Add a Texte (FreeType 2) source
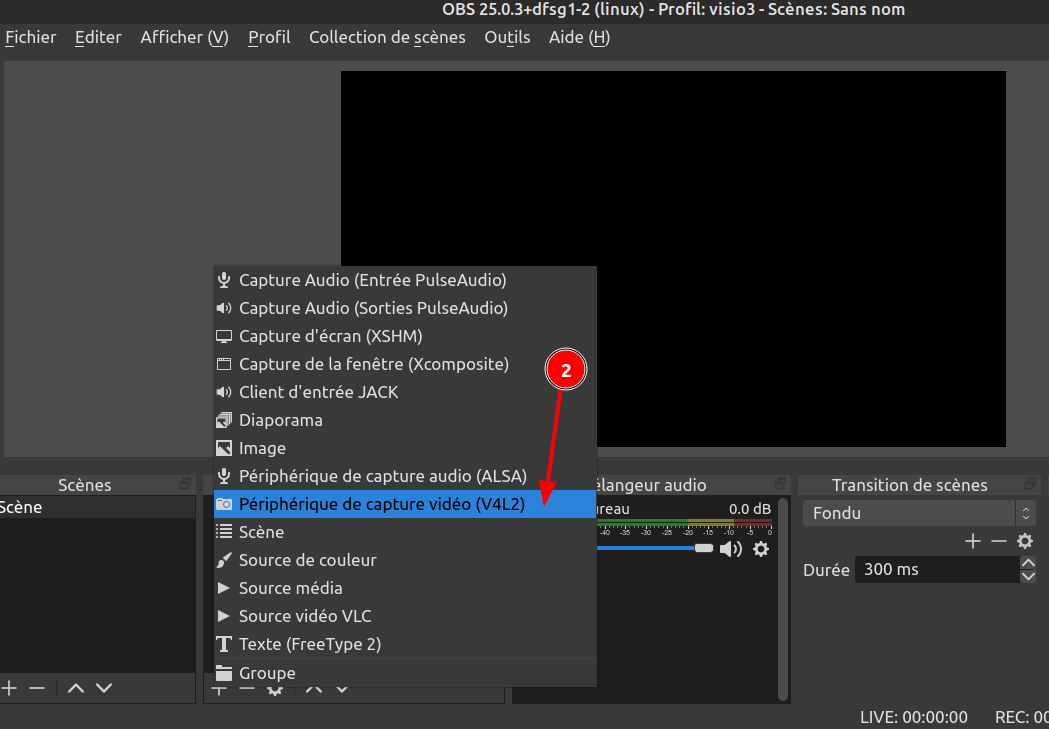This screenshot has width=1049, height=729. pos(405,645)
